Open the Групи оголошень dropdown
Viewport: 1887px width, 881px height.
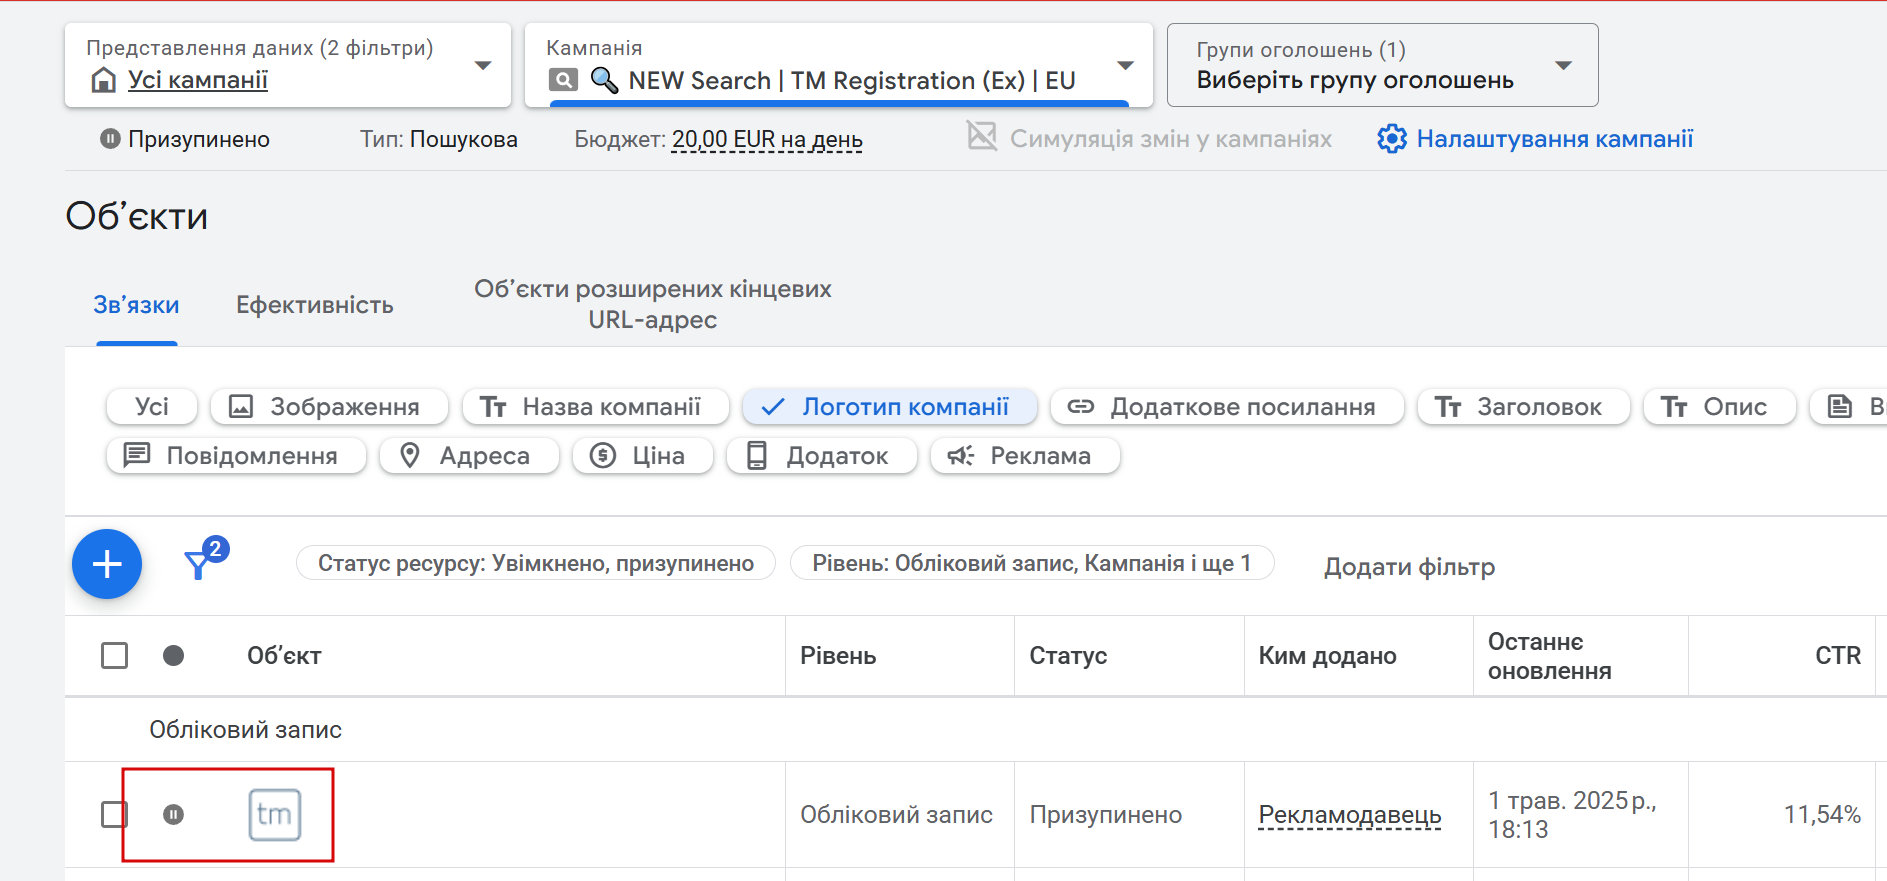point(1563,66)
